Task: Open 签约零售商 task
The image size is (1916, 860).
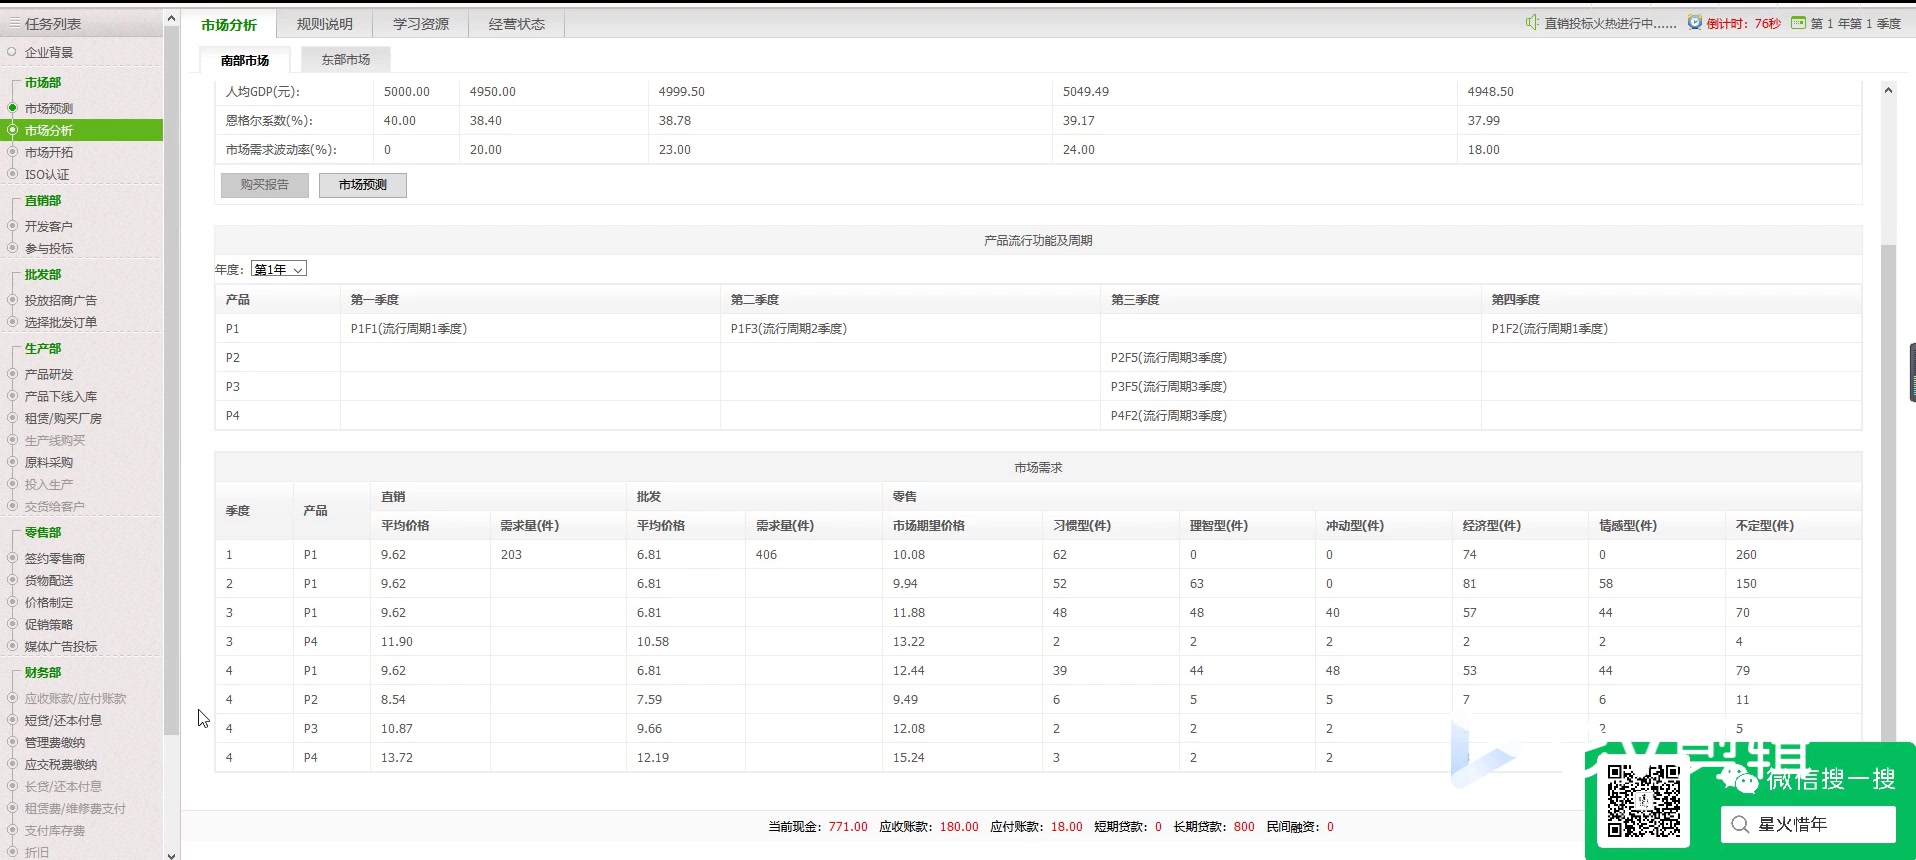Action: [55, 558]
